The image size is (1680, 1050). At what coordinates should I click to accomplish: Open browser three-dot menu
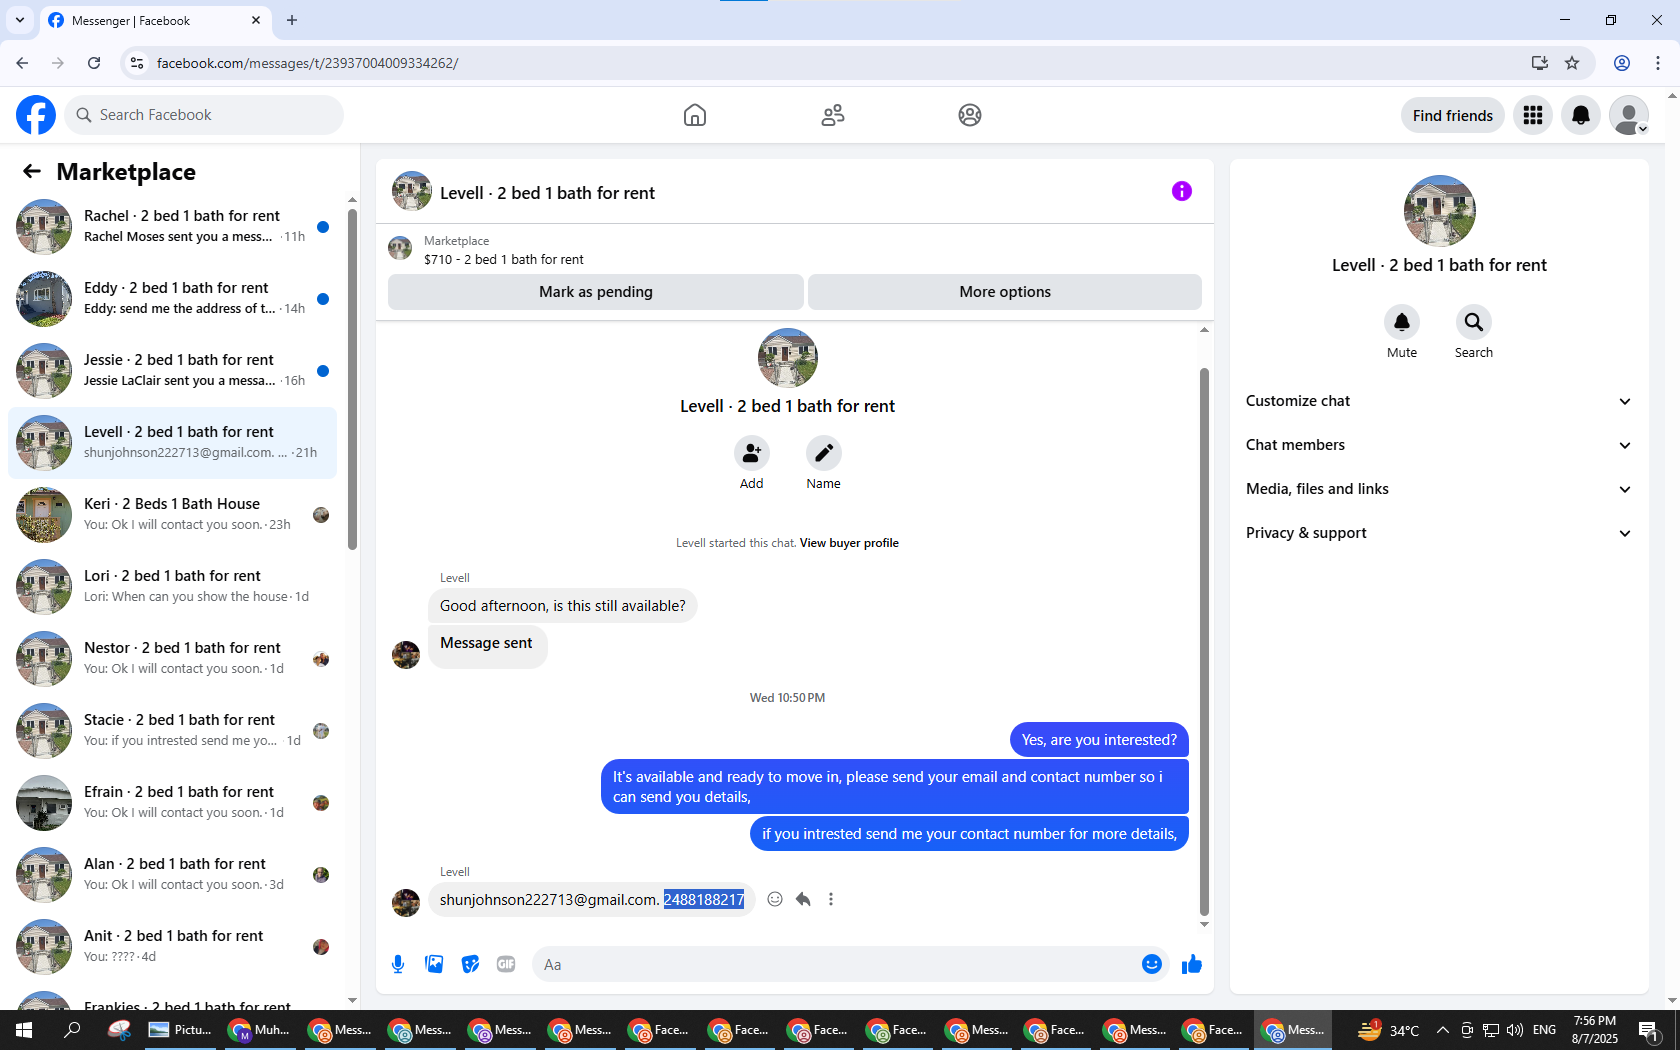(1658, 63)
